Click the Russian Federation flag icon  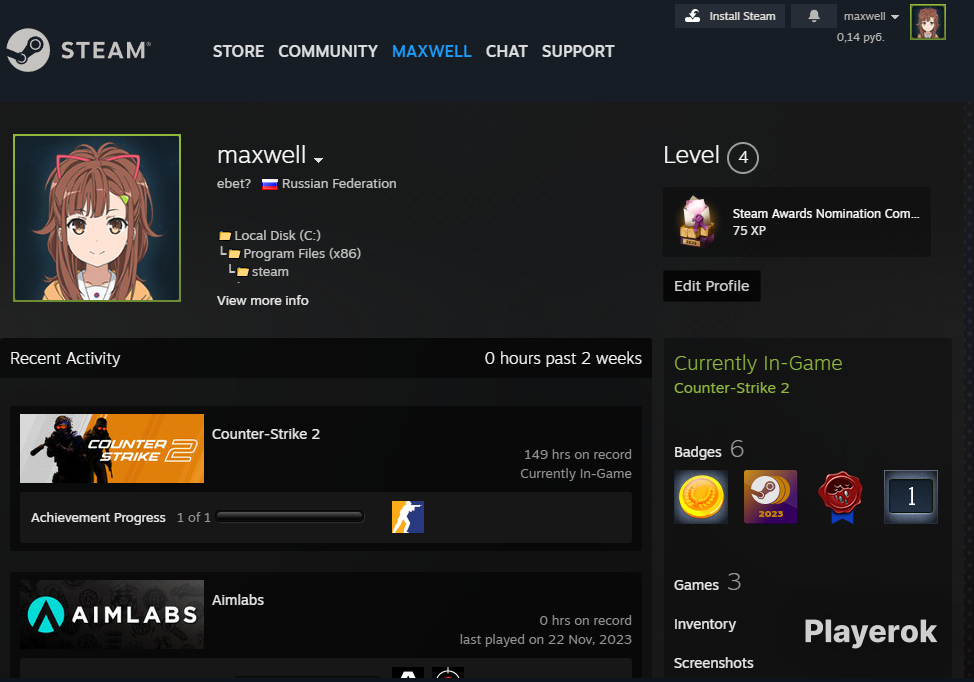[270, 184]
